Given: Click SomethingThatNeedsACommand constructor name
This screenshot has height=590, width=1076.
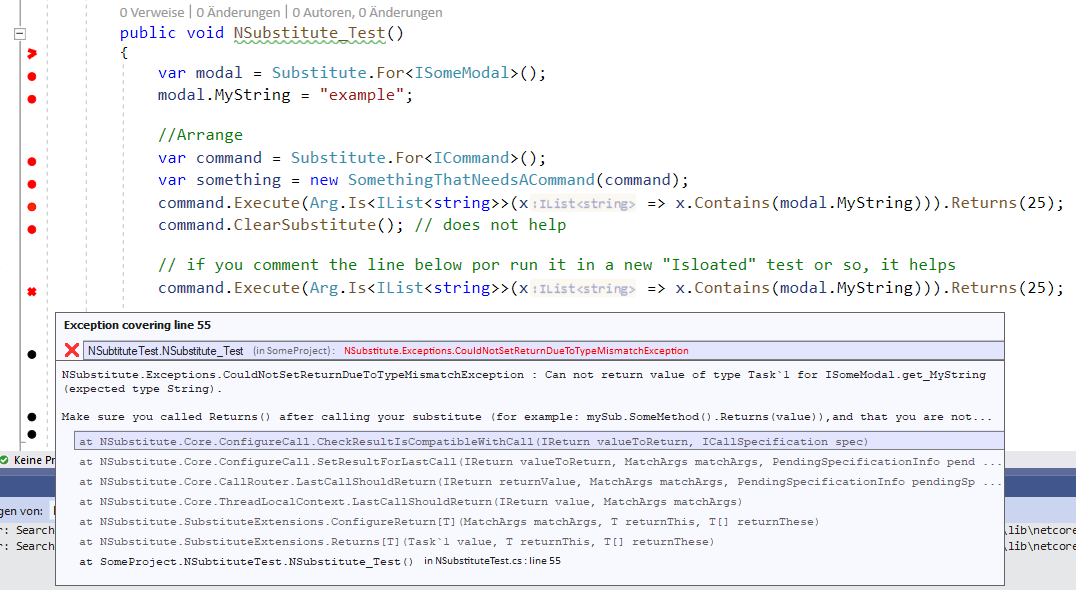Looking at the screenshot, I should [x=471, y=180].
